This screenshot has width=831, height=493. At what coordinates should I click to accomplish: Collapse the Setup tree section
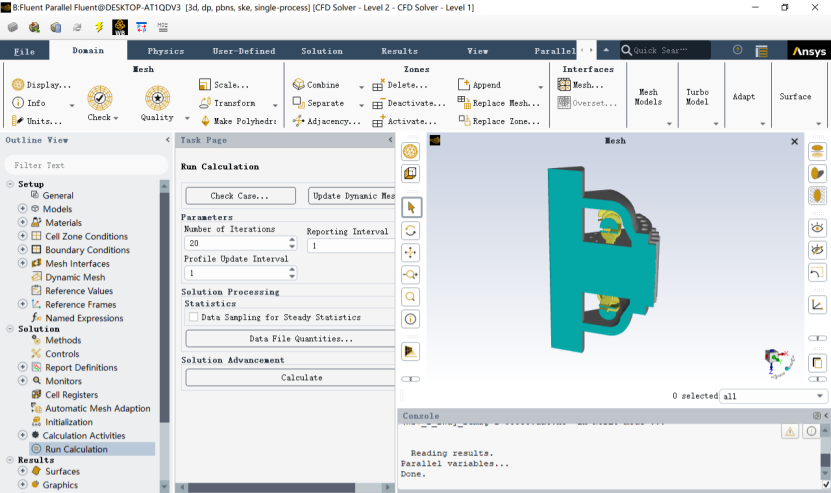(10, 184)
